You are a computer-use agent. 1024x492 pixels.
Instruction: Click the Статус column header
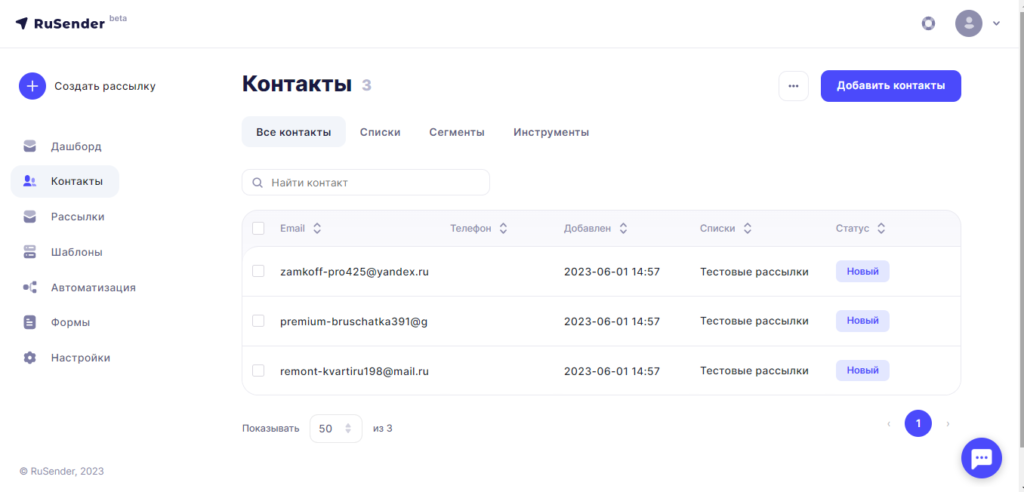coord(853,228)
